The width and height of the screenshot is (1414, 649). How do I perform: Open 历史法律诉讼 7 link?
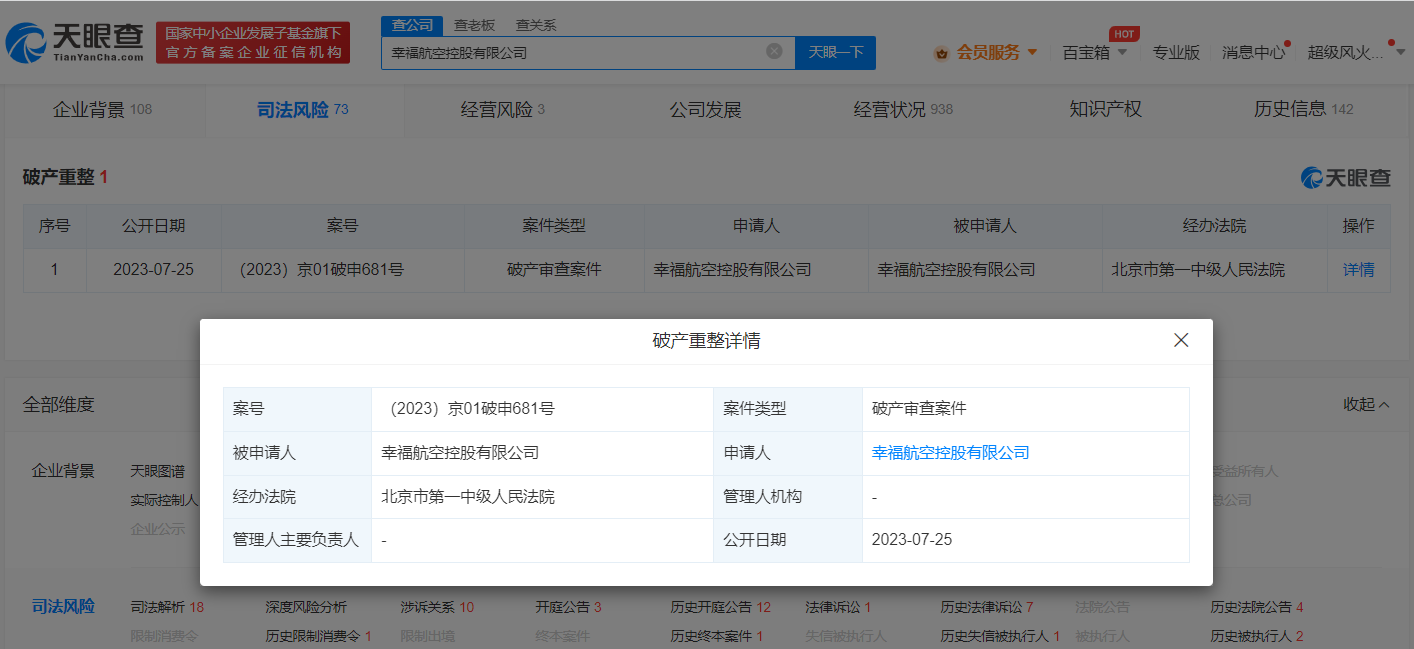tap(987, 607)
